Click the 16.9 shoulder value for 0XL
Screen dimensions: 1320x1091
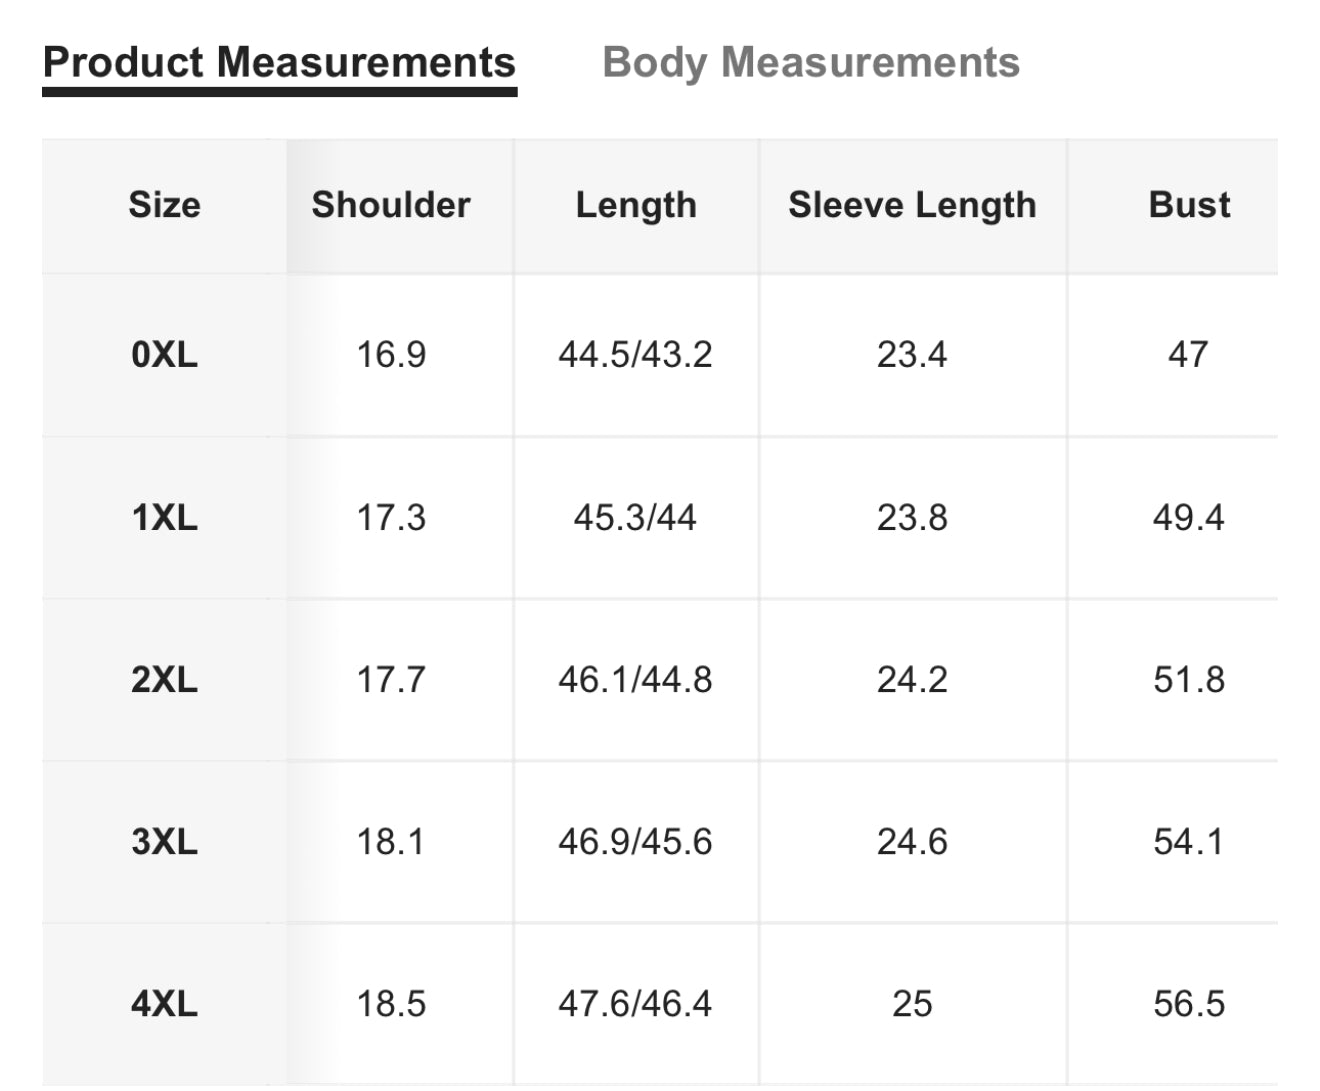pyautogui.click(x=391, y=354)
